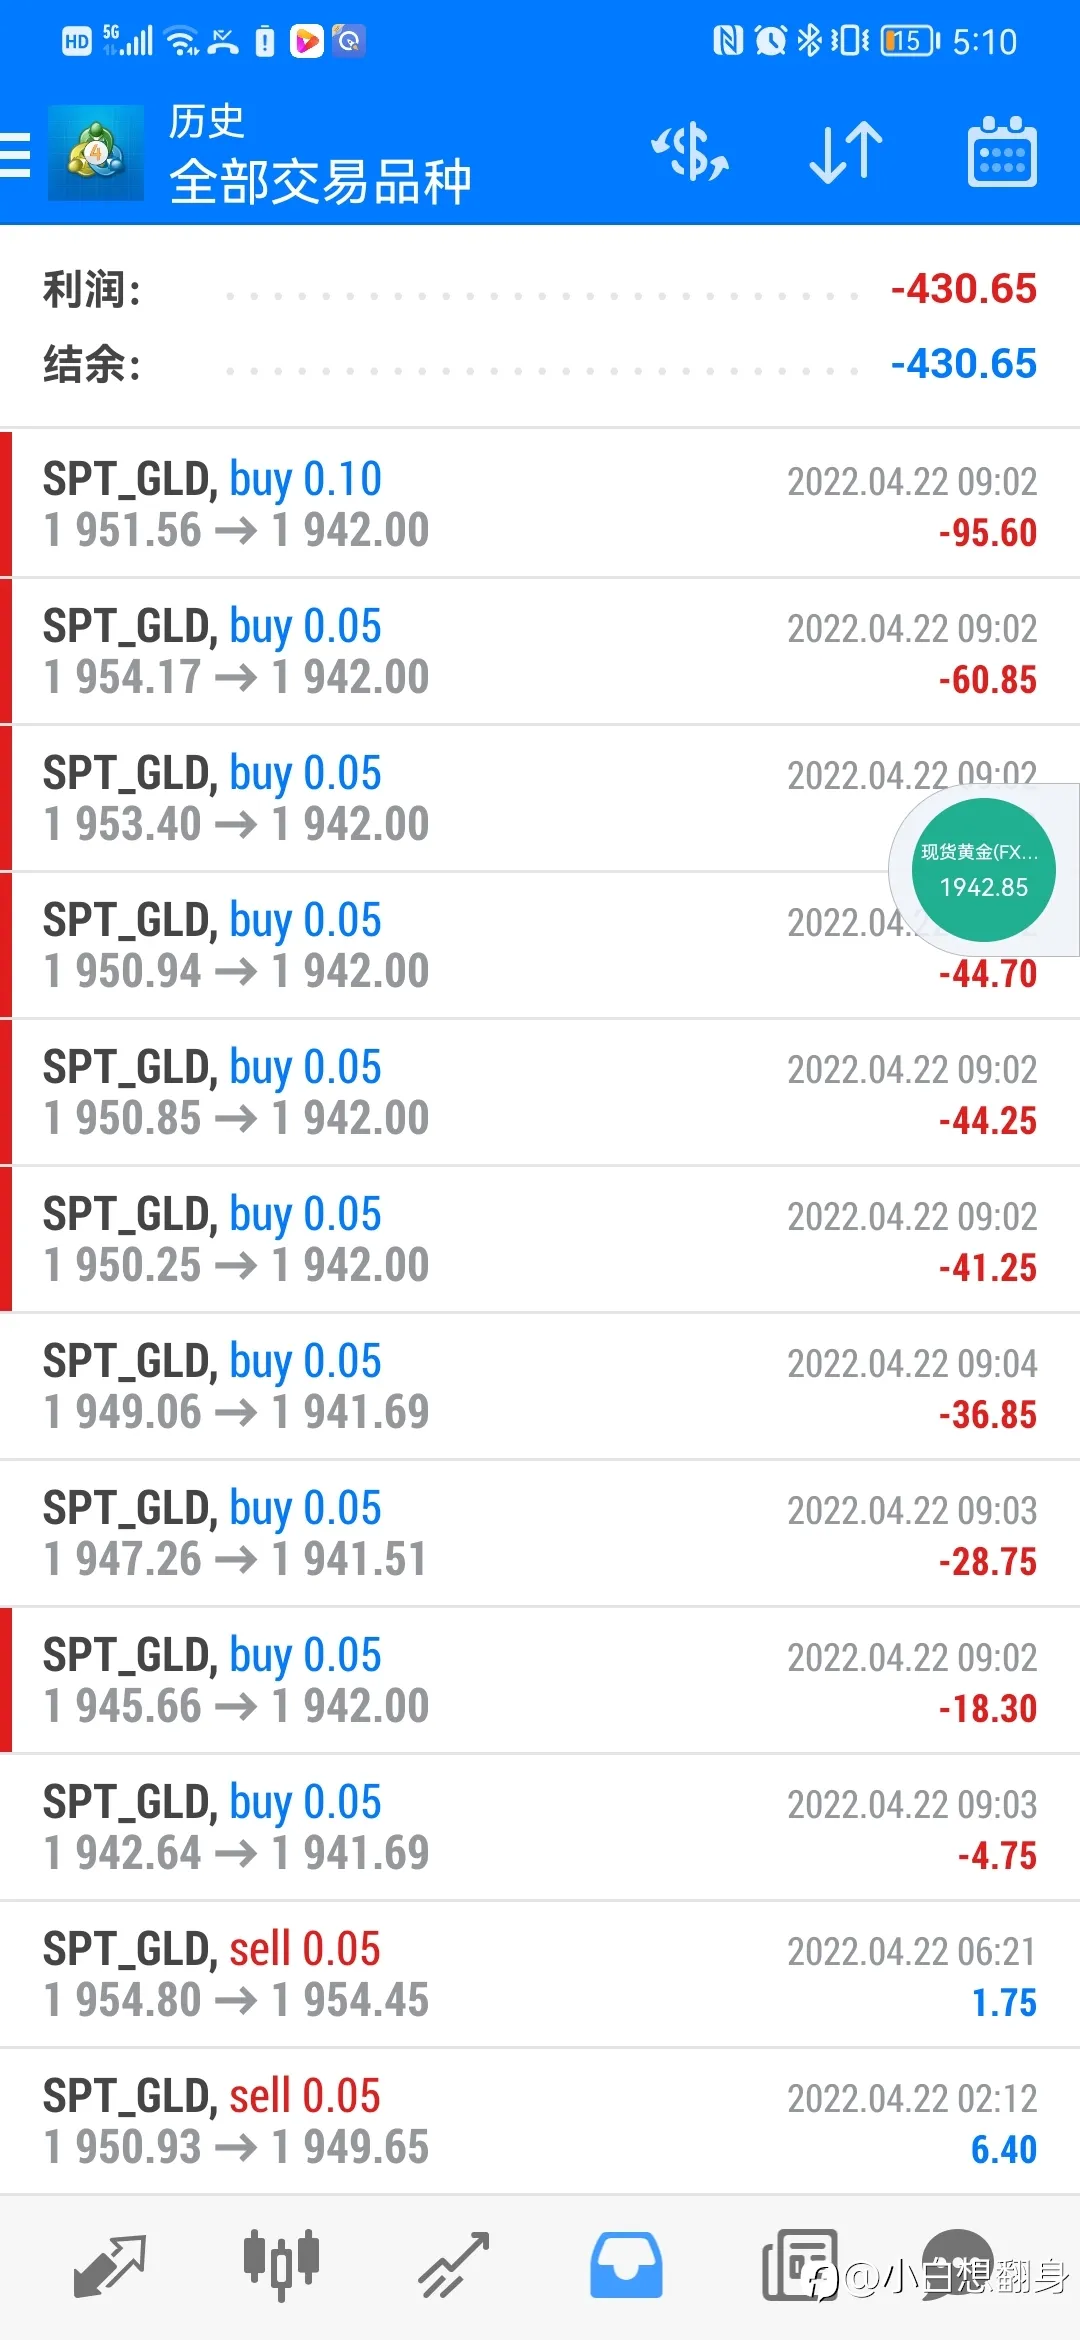Image resolution: width=1080 pixels, height=2340 pixels.
Task: Open sort order arrows icon
Action: tap(846, 153)
